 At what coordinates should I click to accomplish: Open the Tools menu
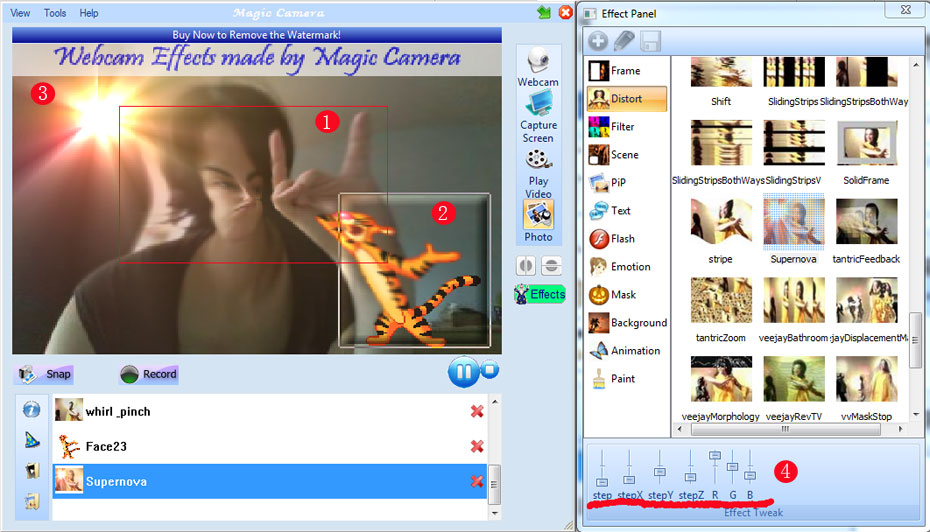55,13
